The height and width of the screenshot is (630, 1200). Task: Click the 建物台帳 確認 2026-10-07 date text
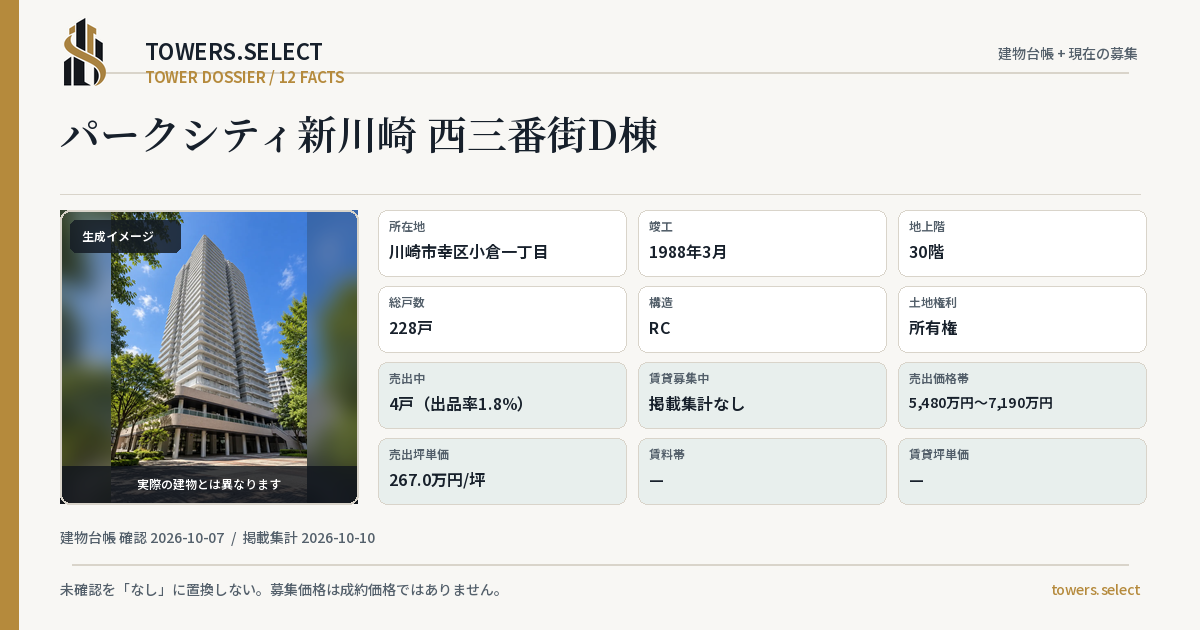click(x=142, y=538)
